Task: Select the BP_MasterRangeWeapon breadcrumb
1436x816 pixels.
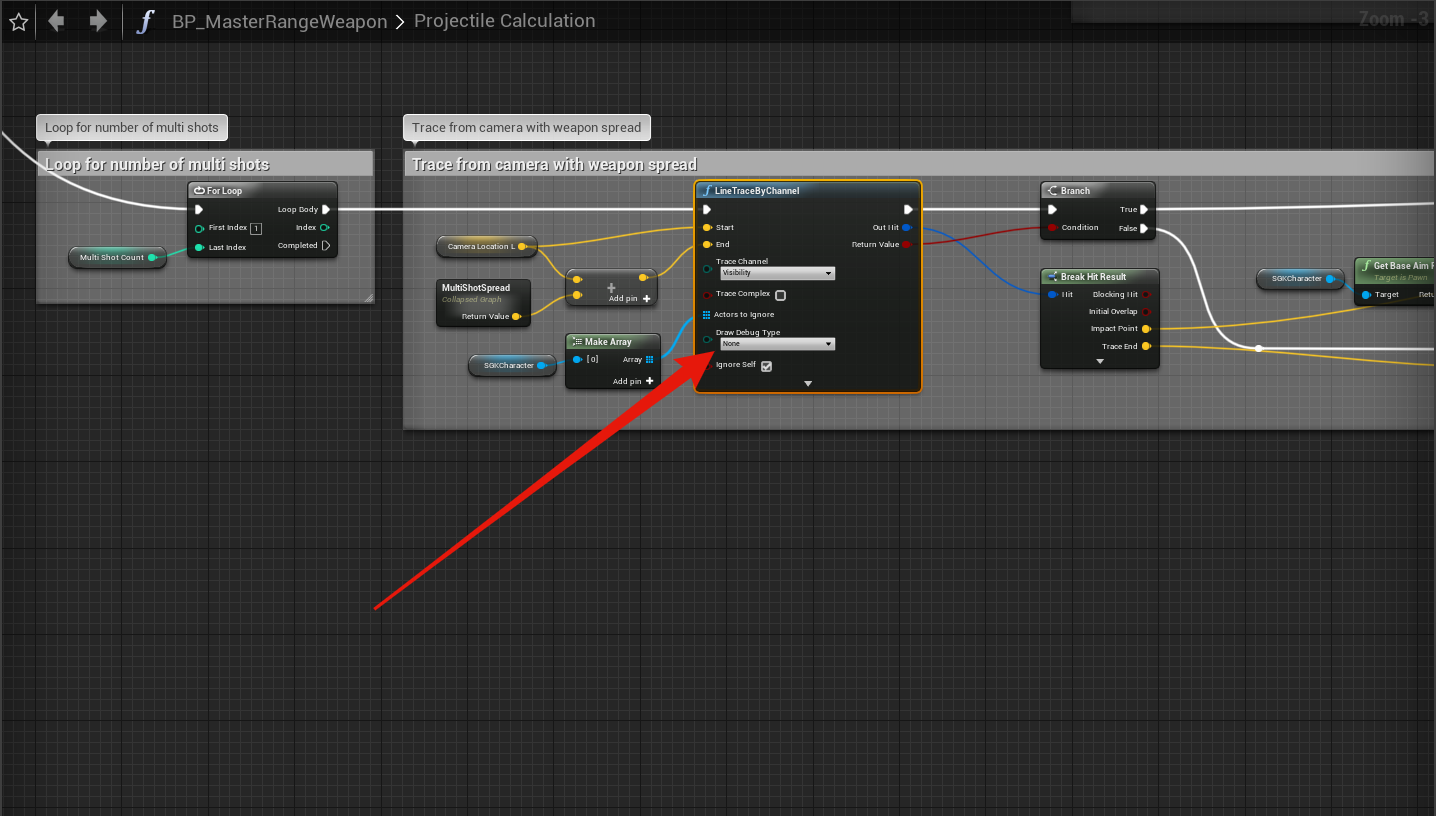Action: tap(279, 21)
